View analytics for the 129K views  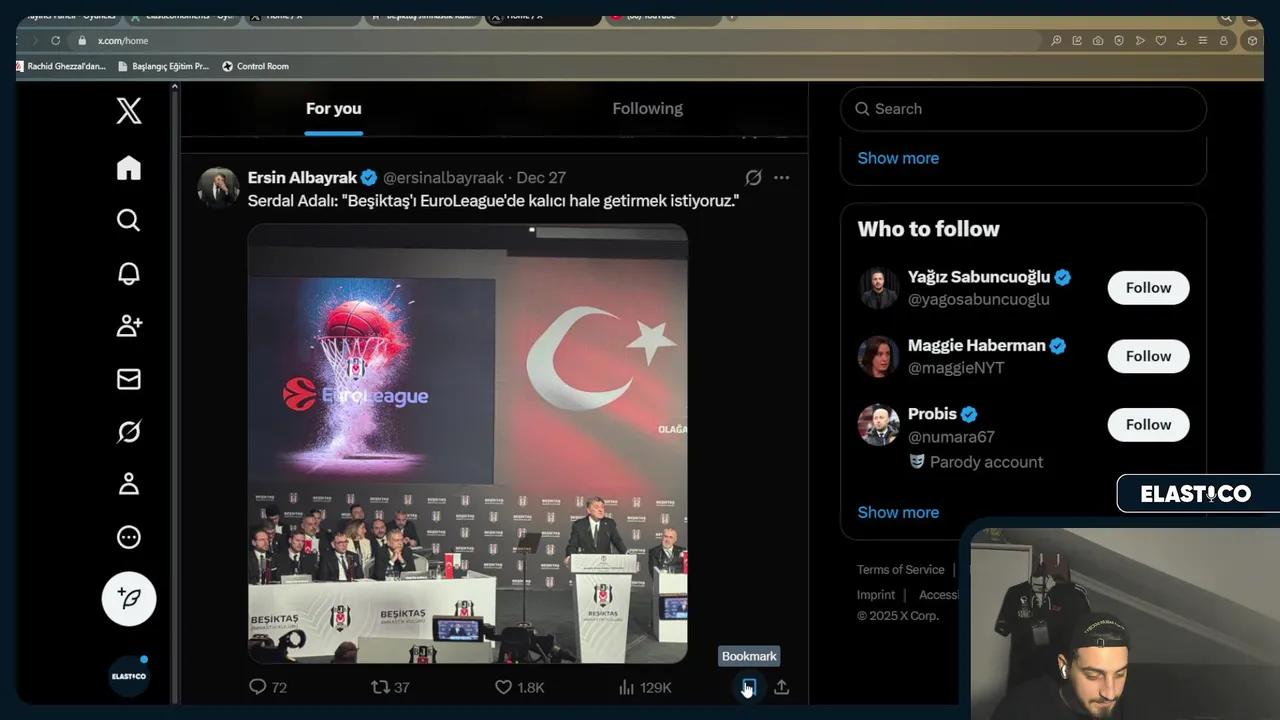645,687
